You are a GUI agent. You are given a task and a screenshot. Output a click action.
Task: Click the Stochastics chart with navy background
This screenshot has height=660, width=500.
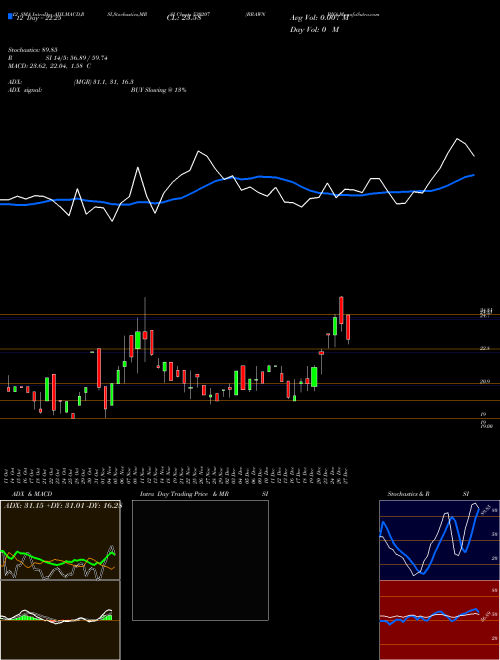click(439, 540)
